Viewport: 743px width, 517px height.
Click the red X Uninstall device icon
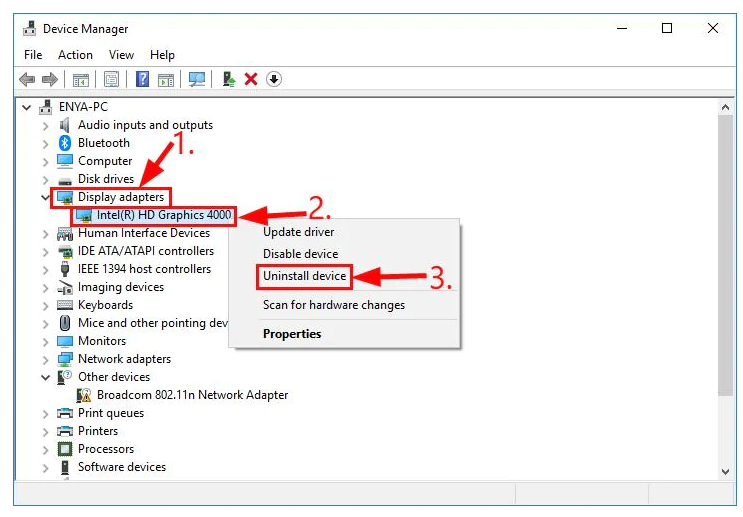point(251,79)
